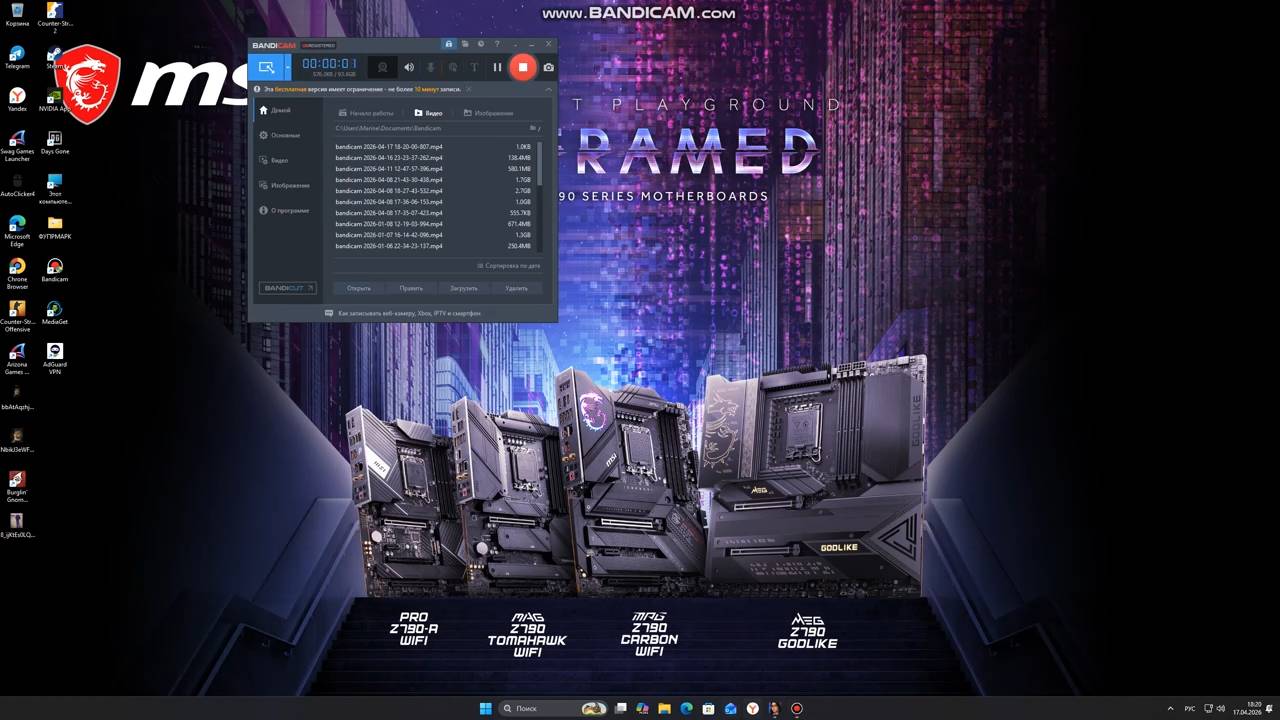This screenshot has height=720, width=1280.
Task: Pause the Bandicam recording
Action: coord(497,67)
